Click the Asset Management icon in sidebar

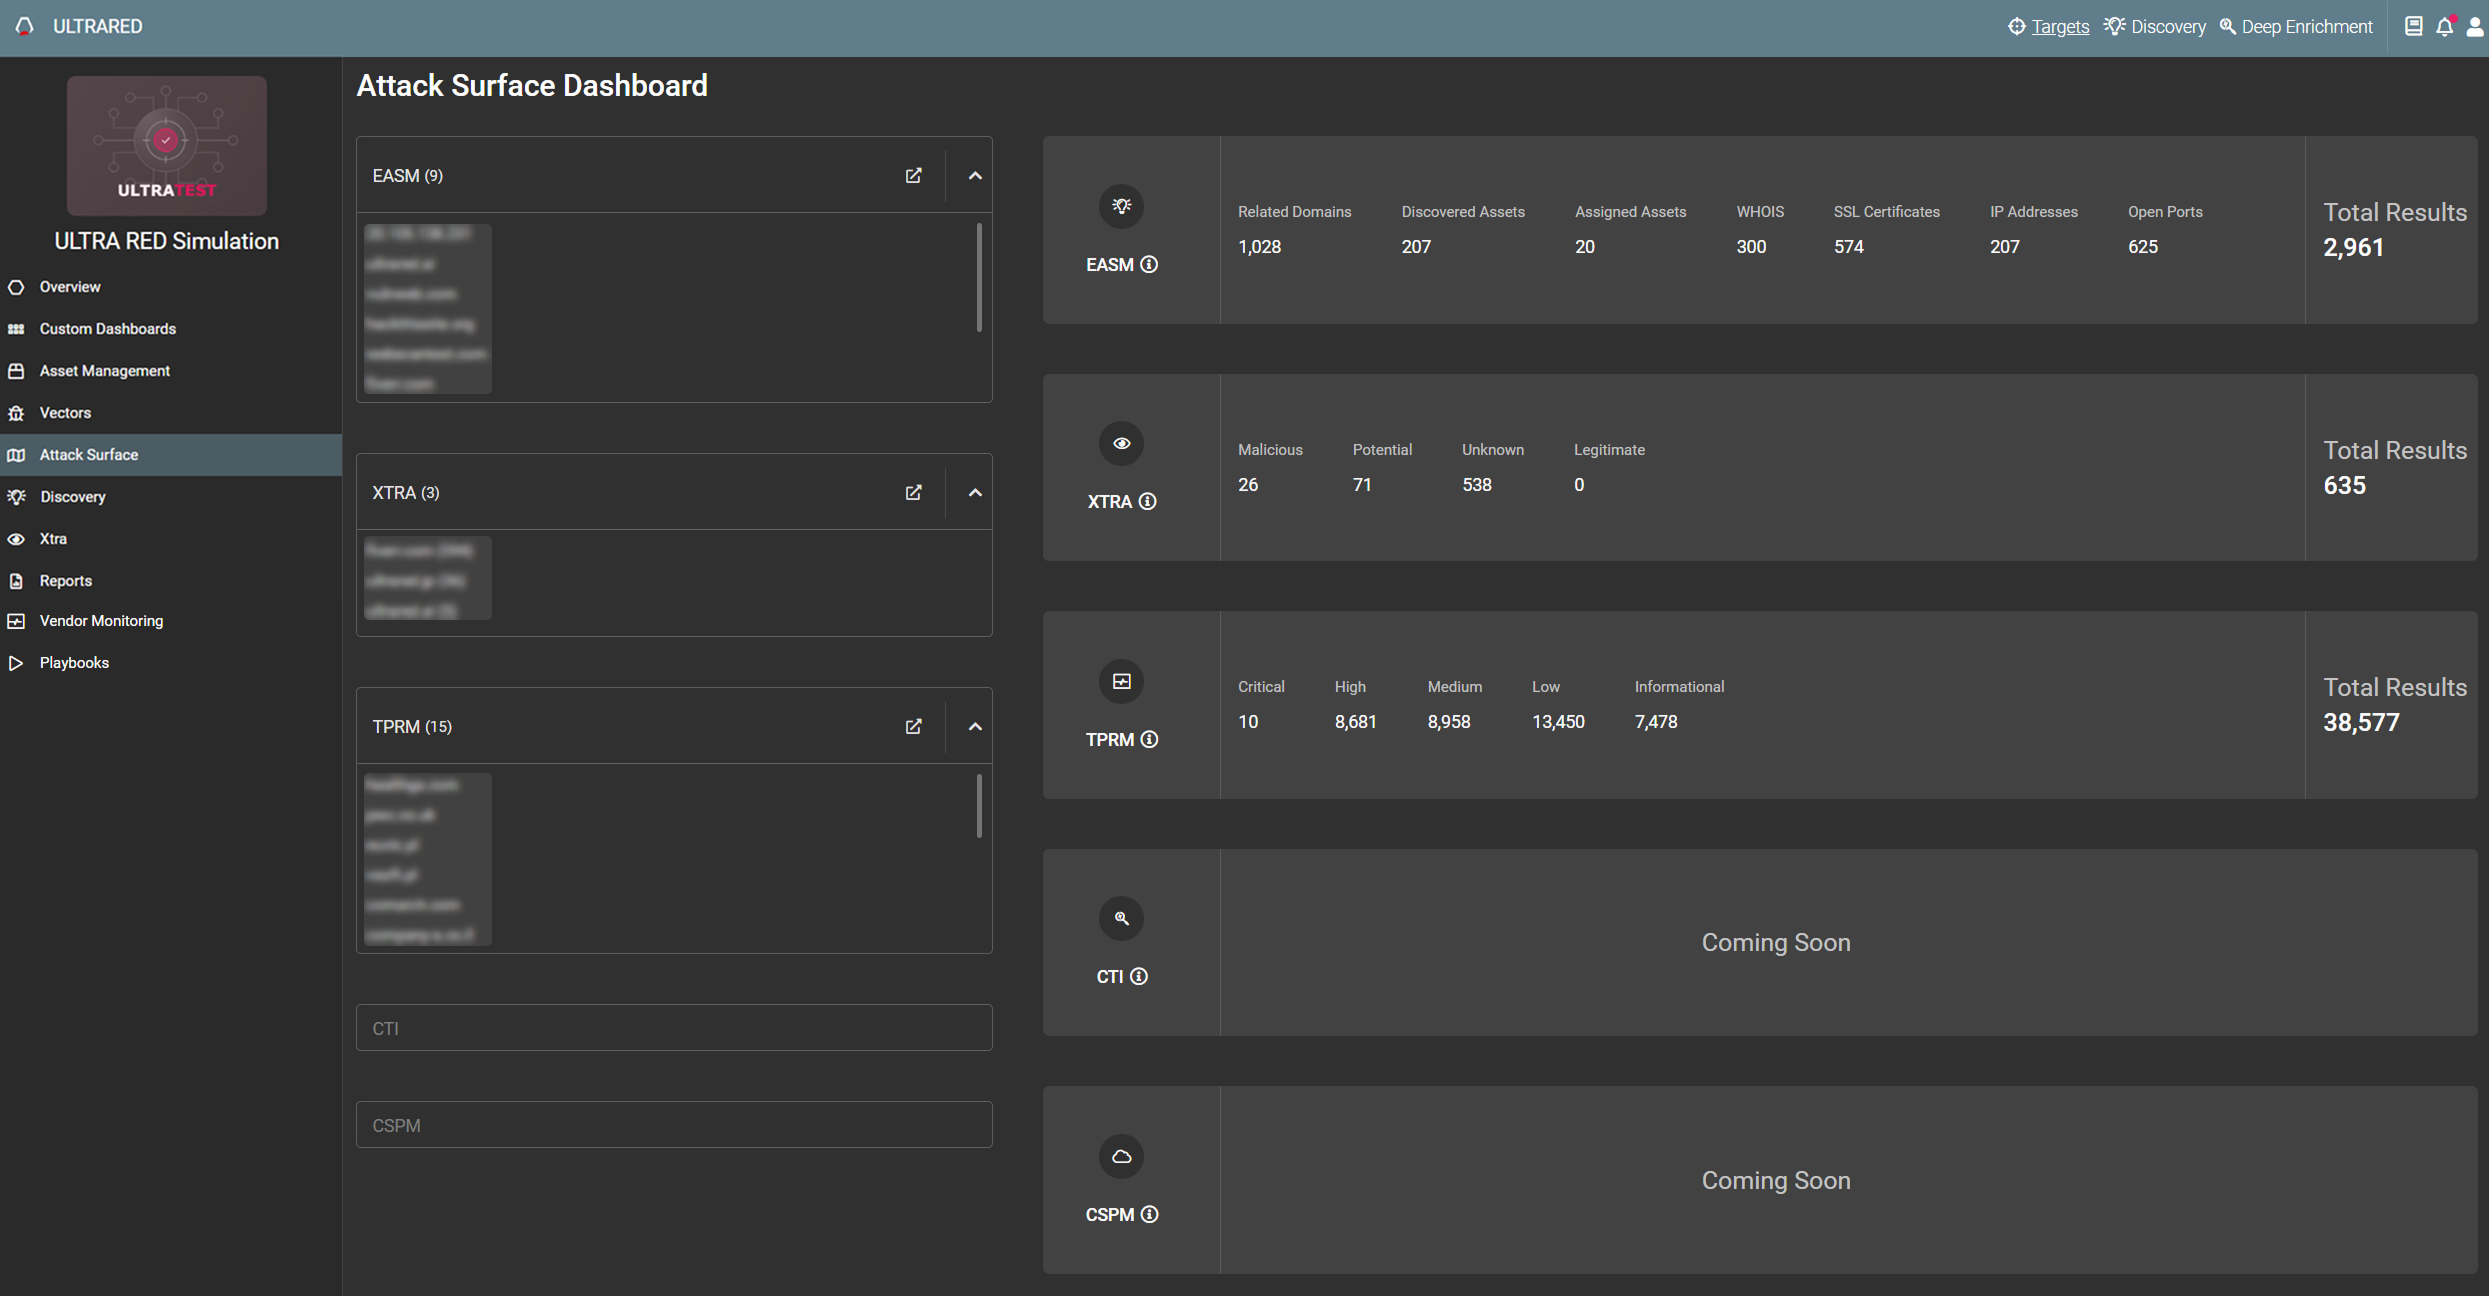(16, 371)
